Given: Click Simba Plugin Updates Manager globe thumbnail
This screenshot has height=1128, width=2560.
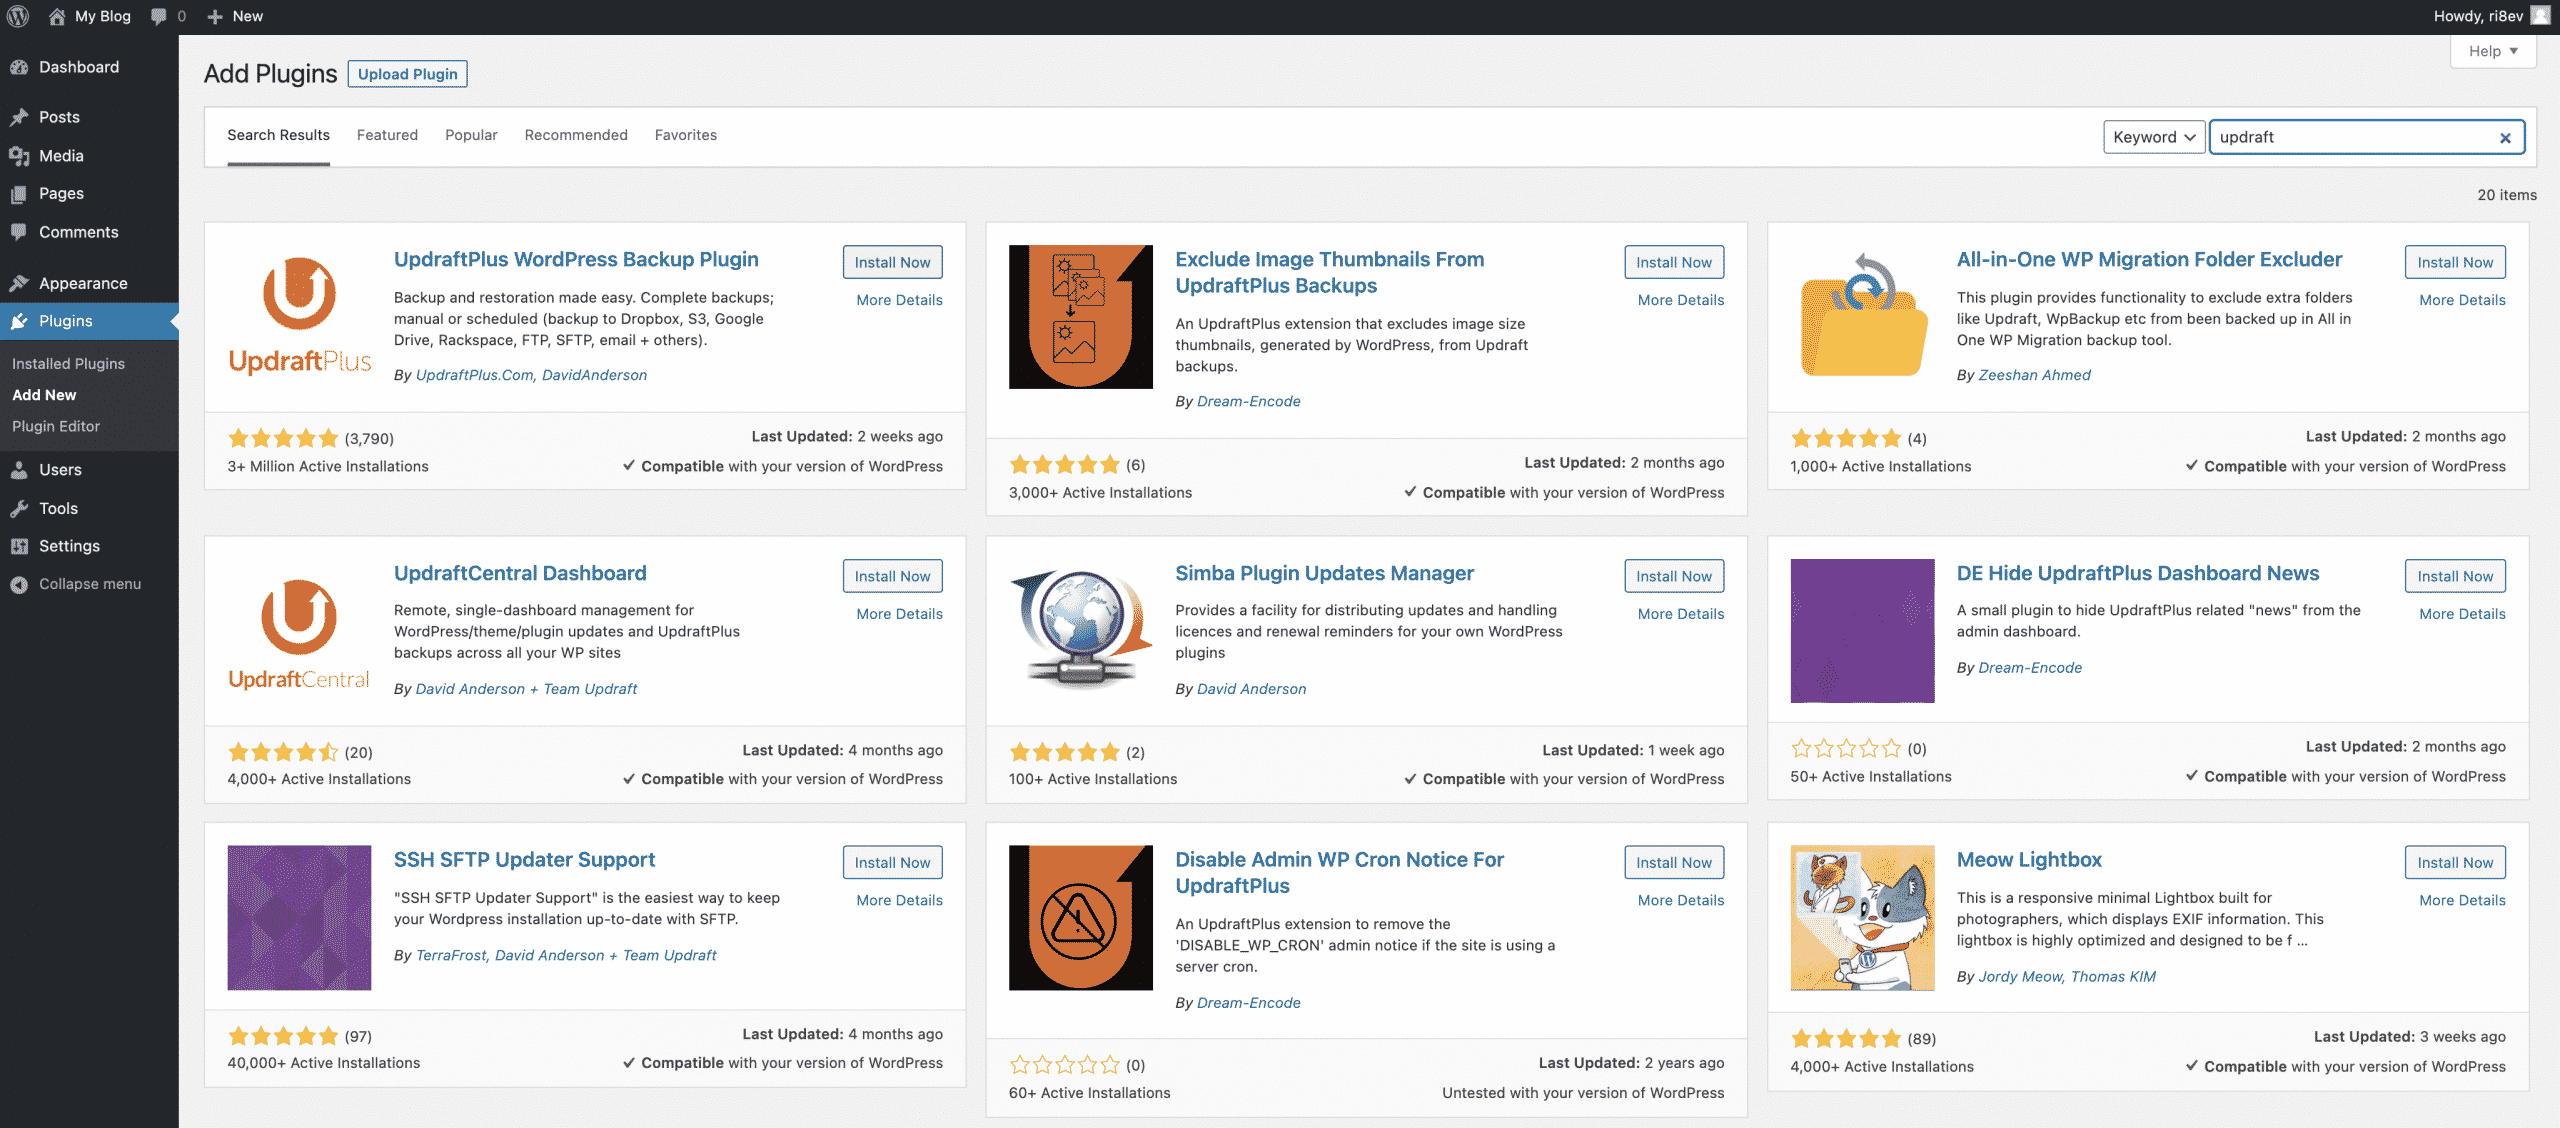Looking at the screenshot, I should point(1081,630).
